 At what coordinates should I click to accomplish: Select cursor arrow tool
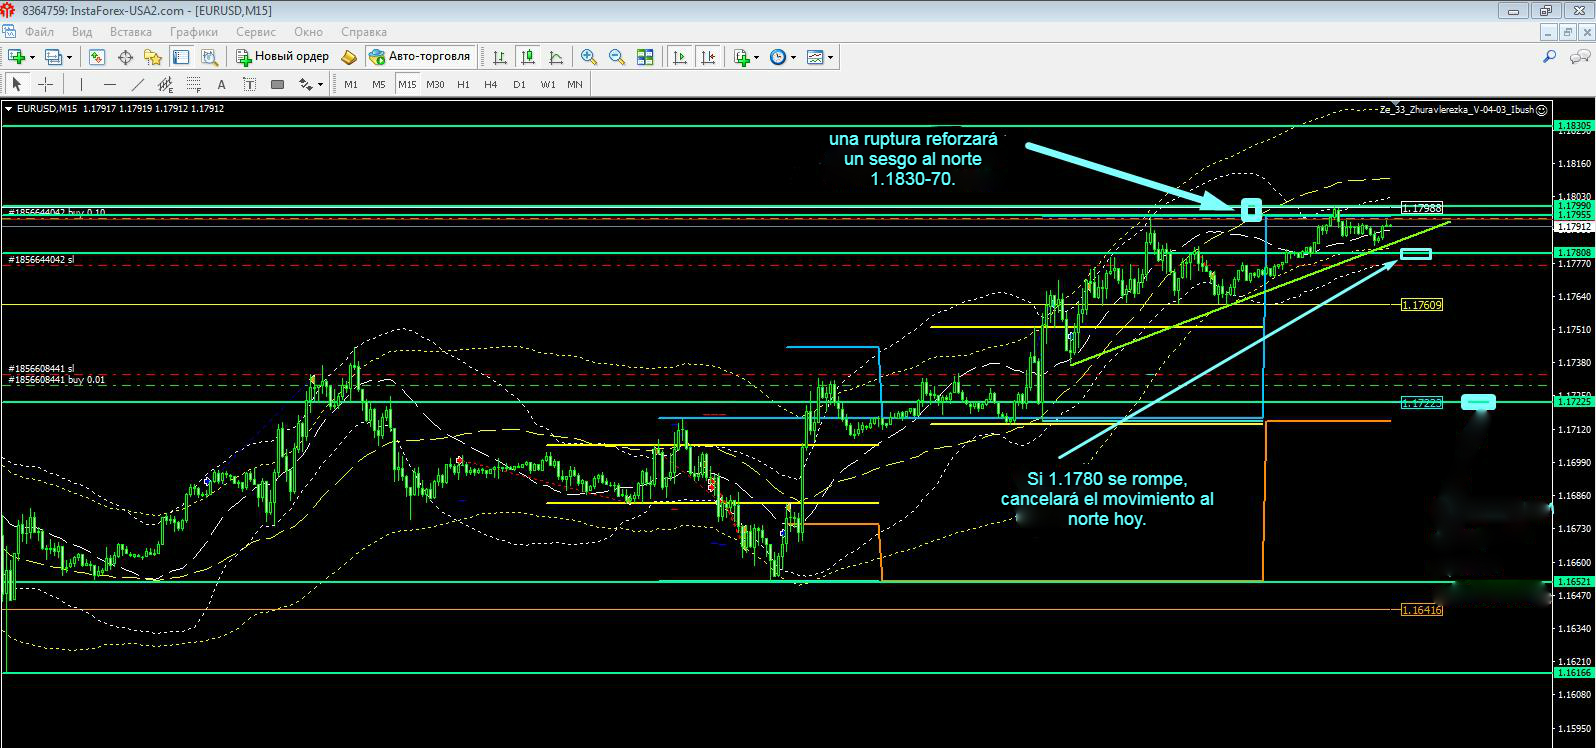(x=17, y=84)
